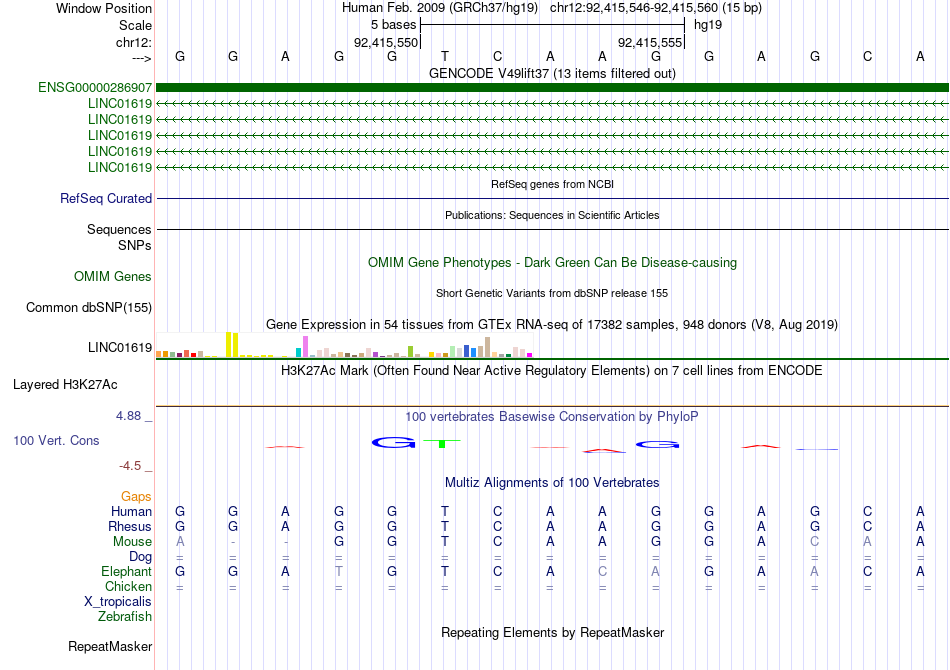Click the 92,415,550 coordinate tick label
950x670 pixels.
(386, 42)
